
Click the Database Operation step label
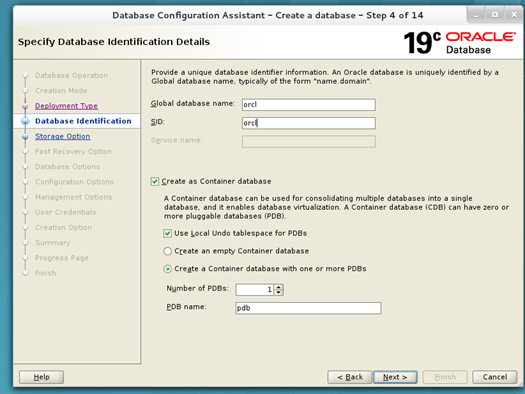[71, 76]
